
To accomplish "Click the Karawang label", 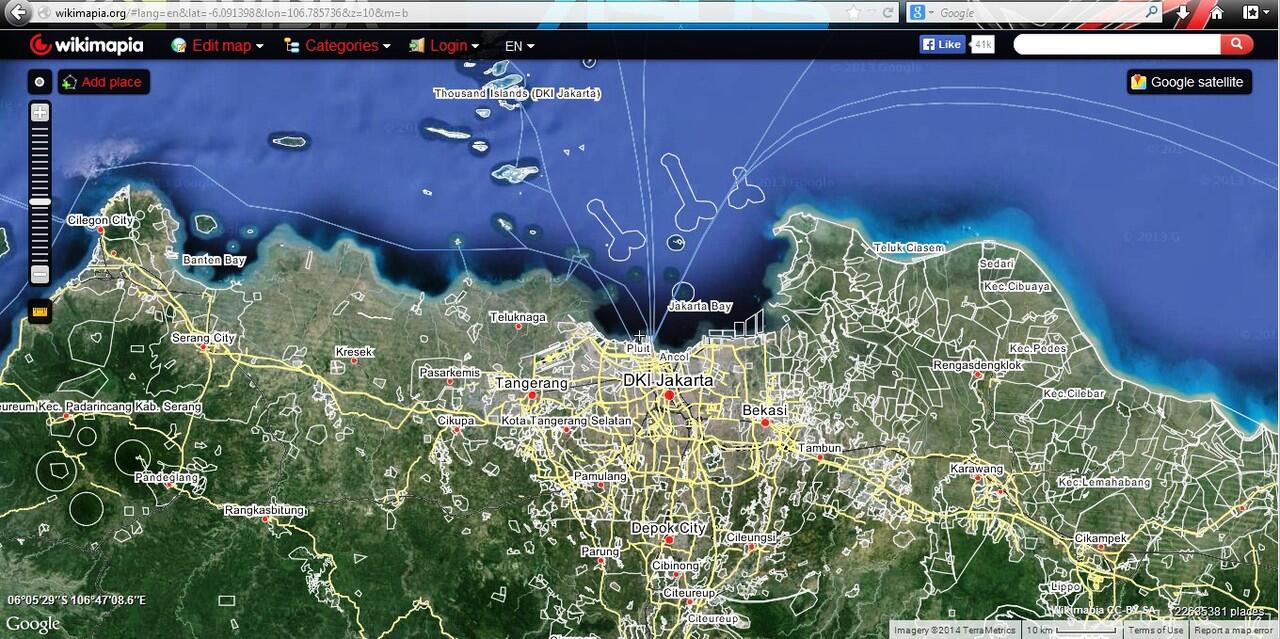I will pyautogui.click(x=976, y=469).
